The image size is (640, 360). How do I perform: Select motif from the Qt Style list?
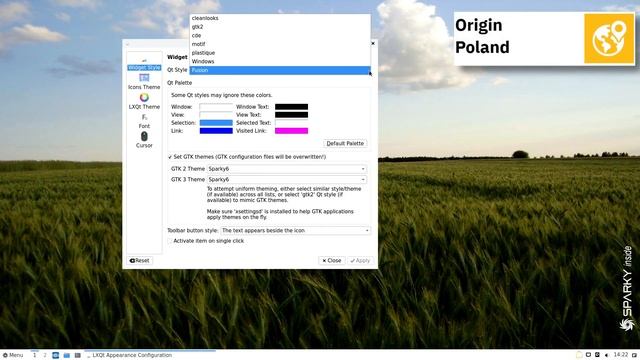click(x=280, y=44)
